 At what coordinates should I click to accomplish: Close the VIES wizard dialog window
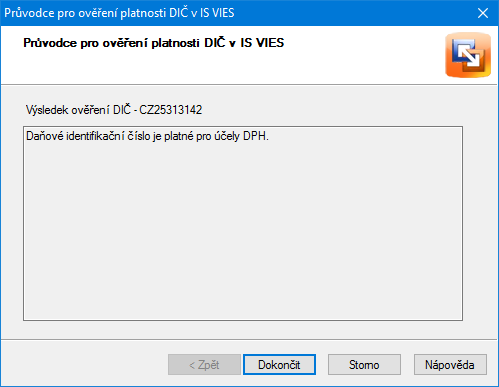(483, 13)
